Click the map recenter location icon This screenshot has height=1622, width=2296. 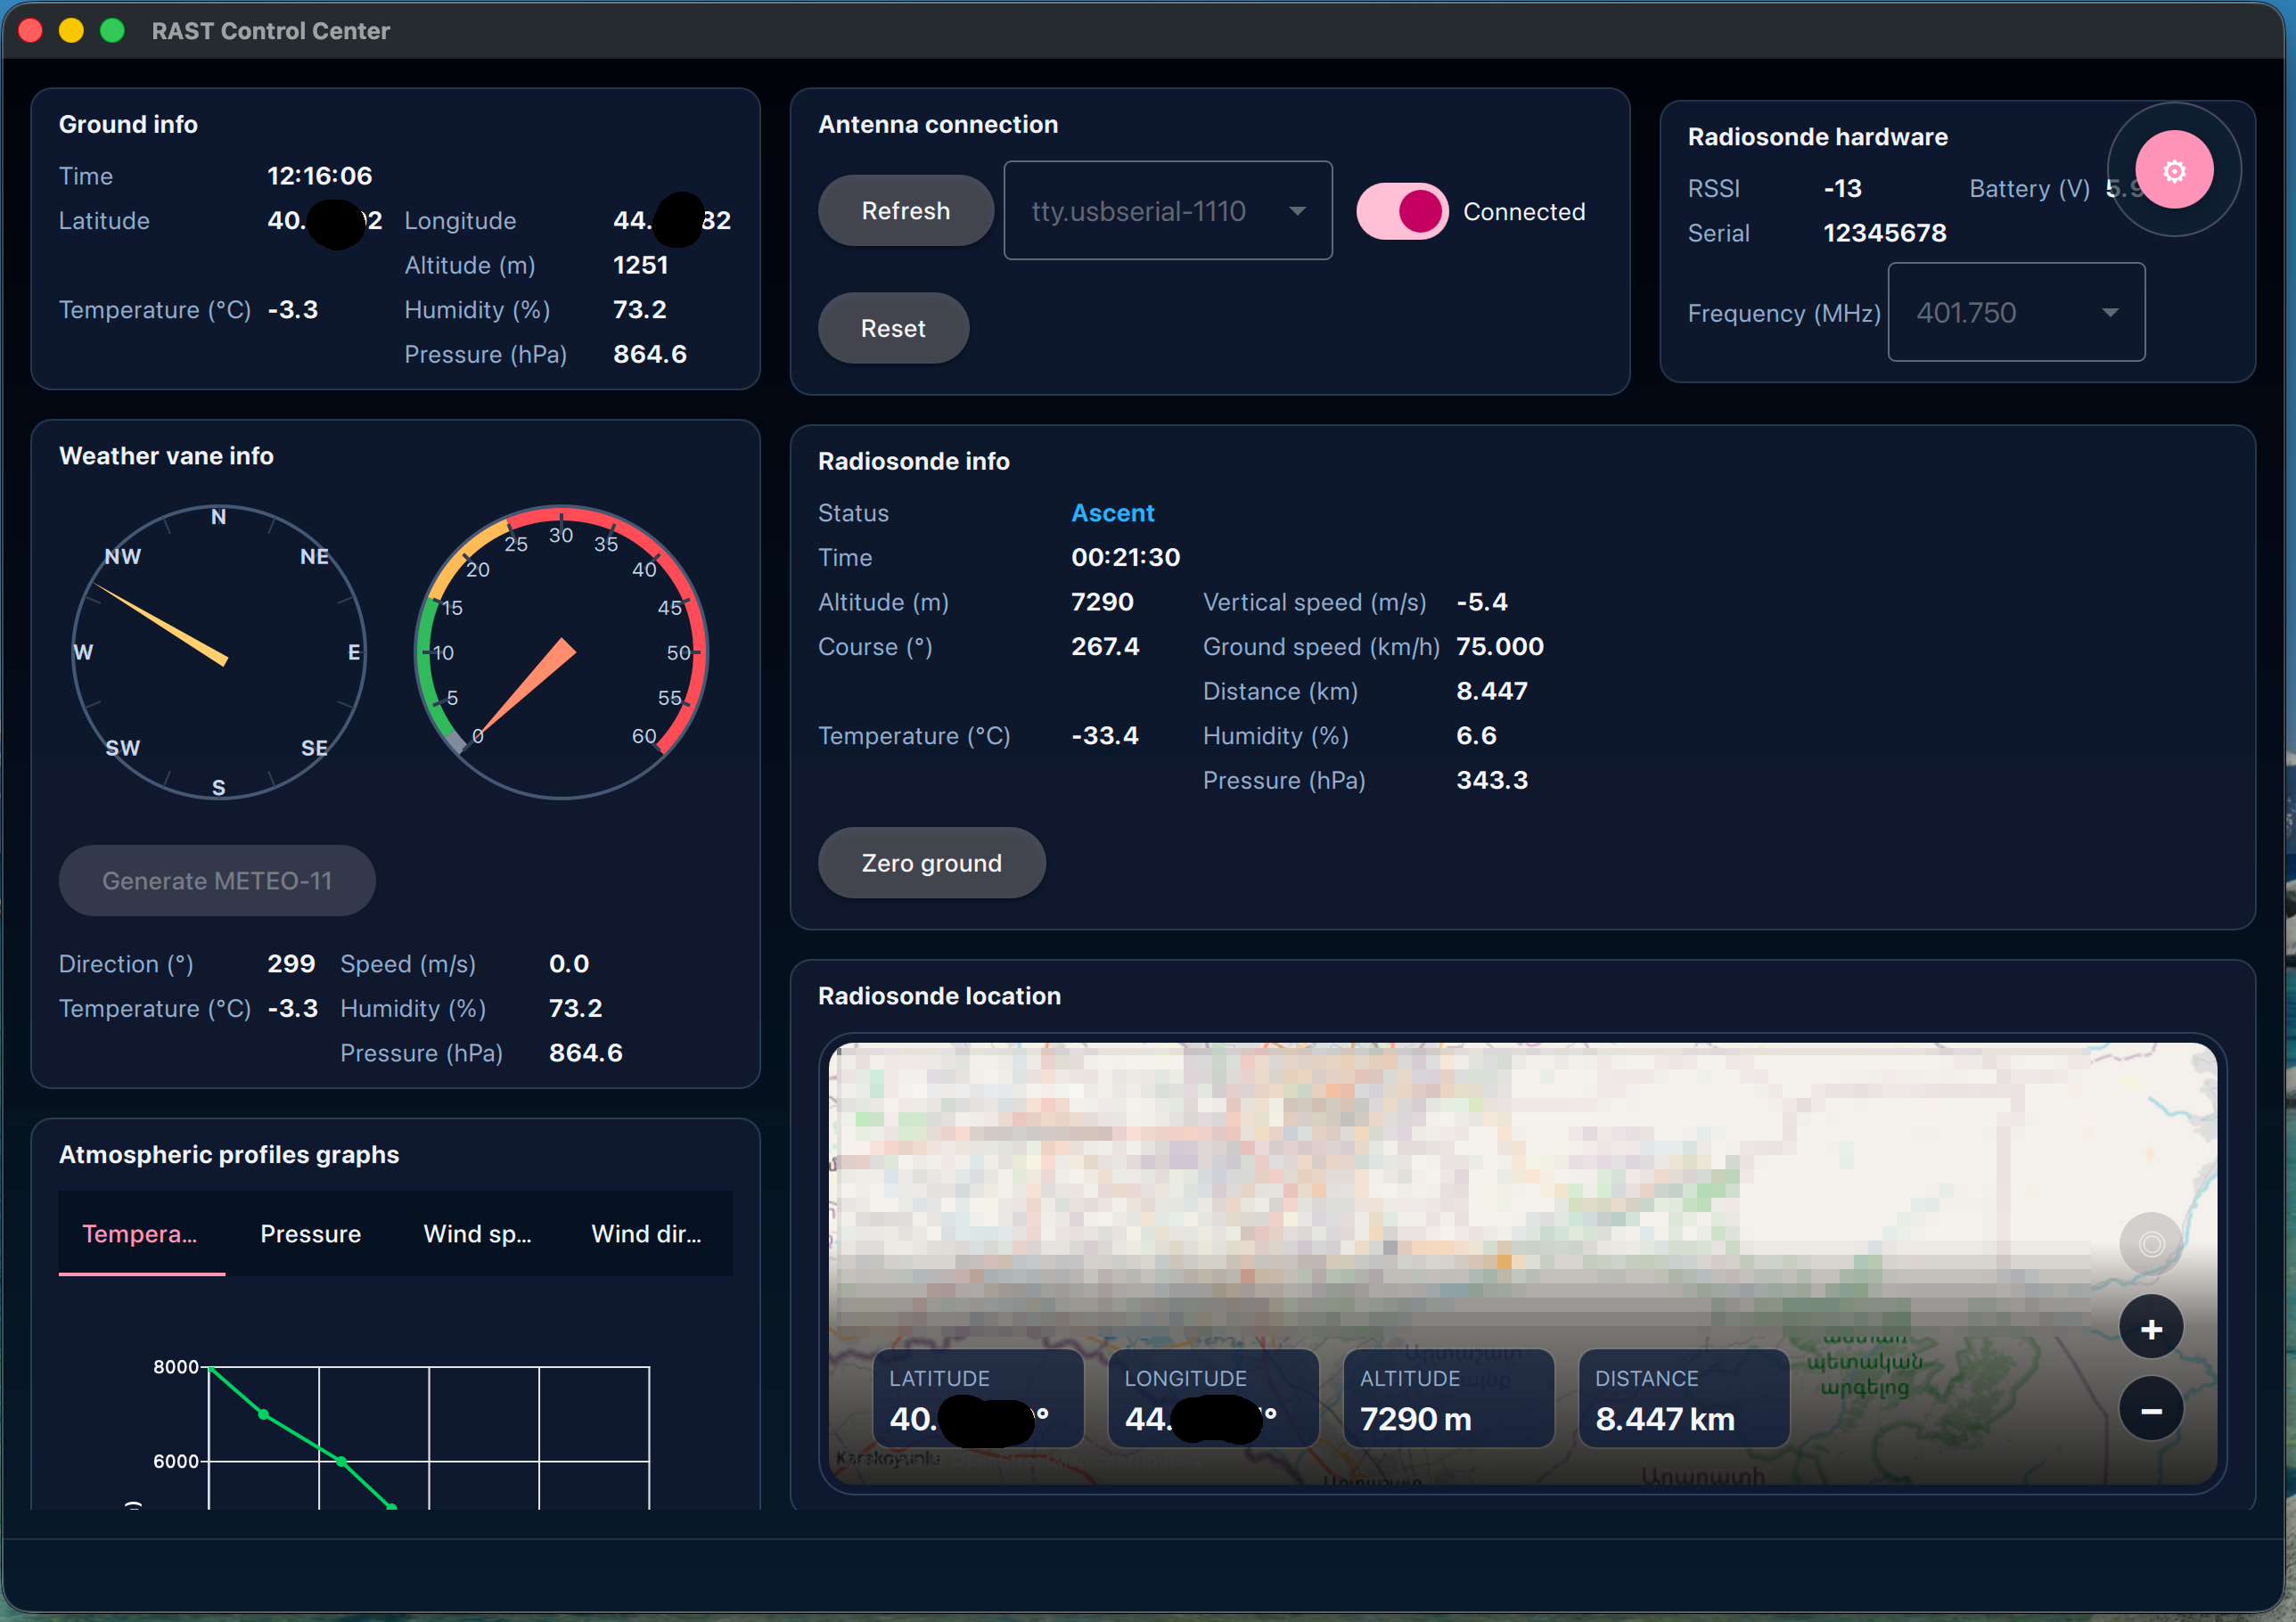[x=2150, y=1244]
